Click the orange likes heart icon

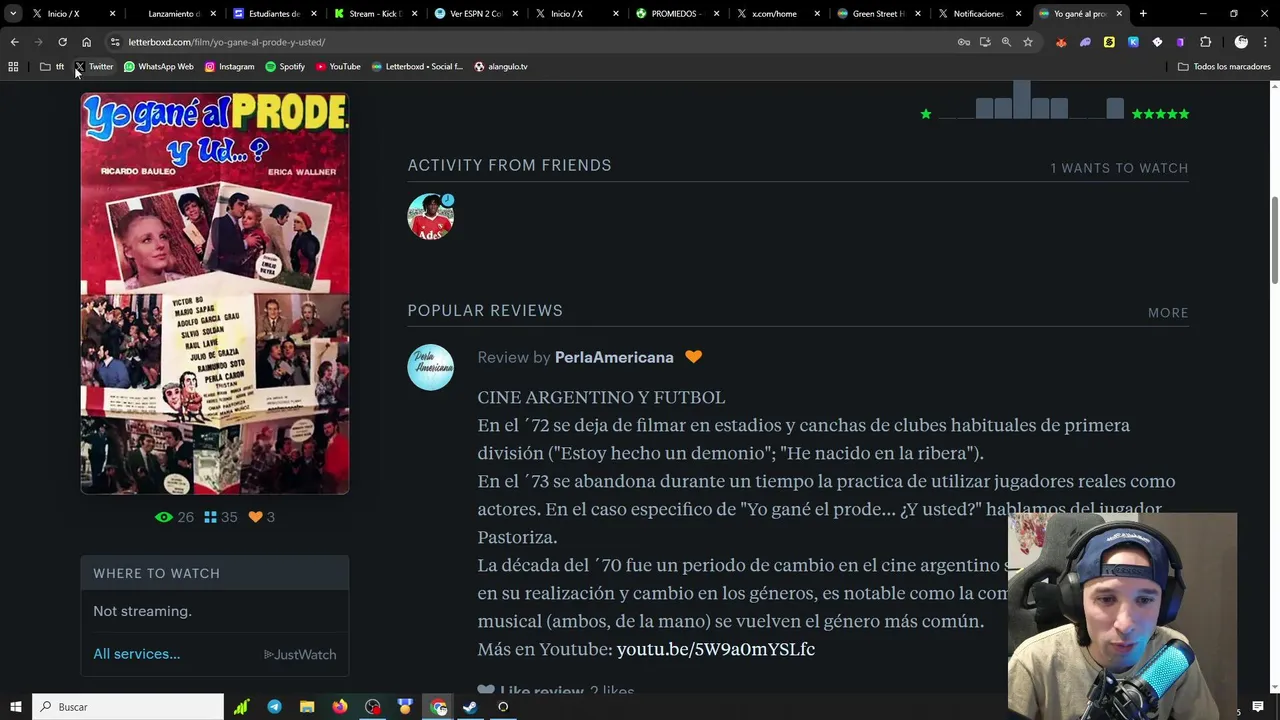[255, 517]
